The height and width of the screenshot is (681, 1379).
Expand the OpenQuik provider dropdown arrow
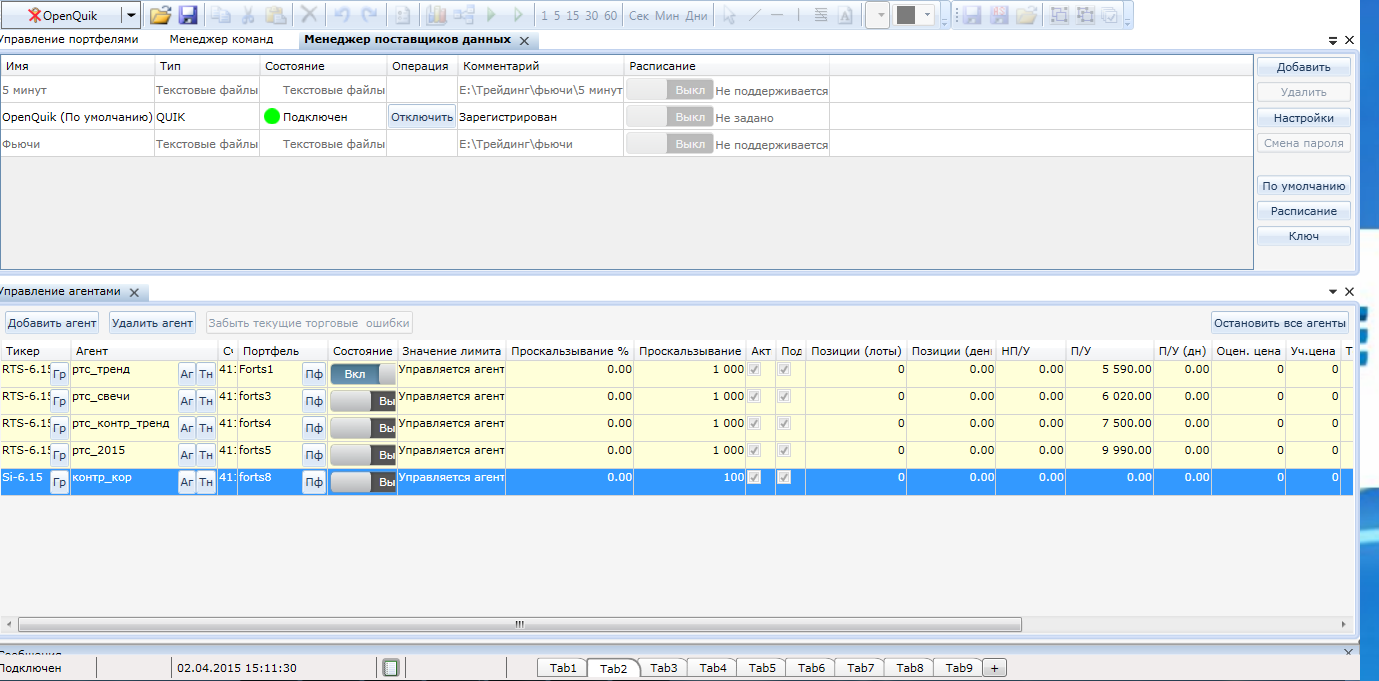131,15
